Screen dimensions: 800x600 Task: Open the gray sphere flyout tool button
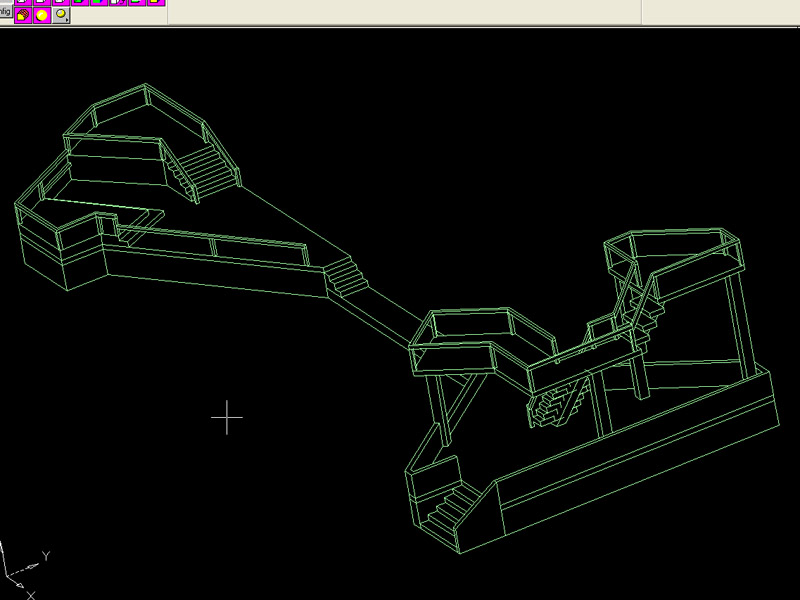[62, 15]
